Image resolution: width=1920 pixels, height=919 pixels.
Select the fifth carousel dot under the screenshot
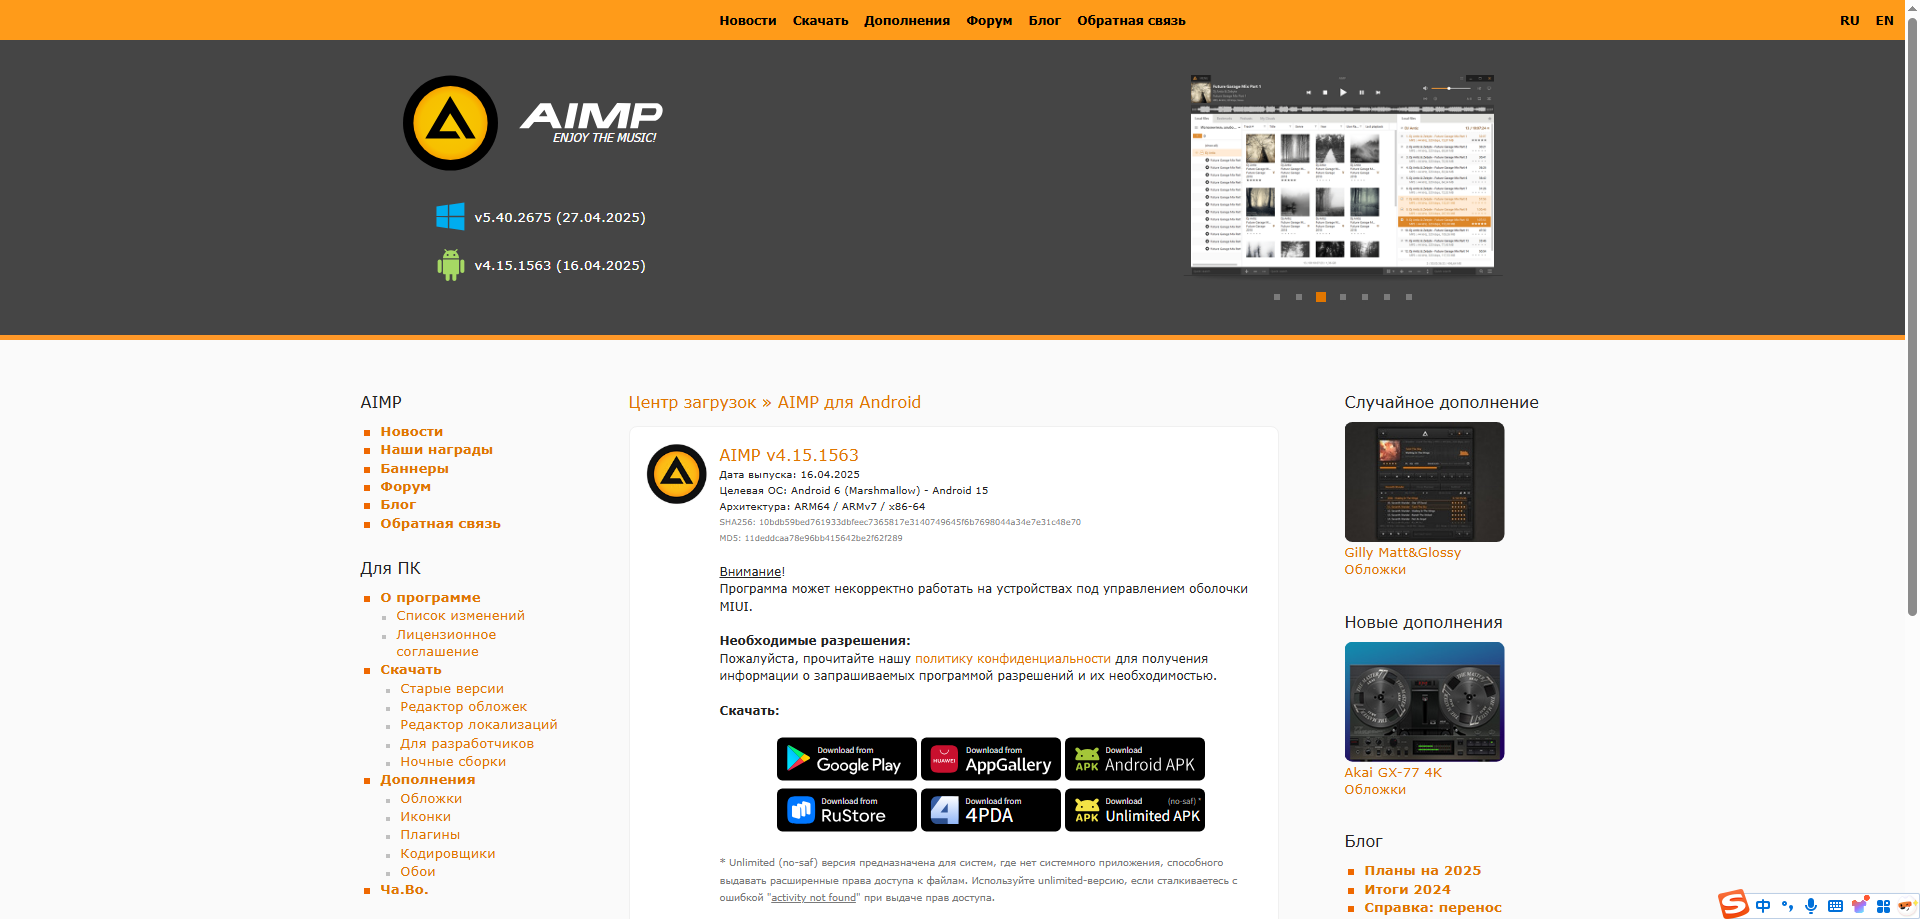tap(1365, 297)
